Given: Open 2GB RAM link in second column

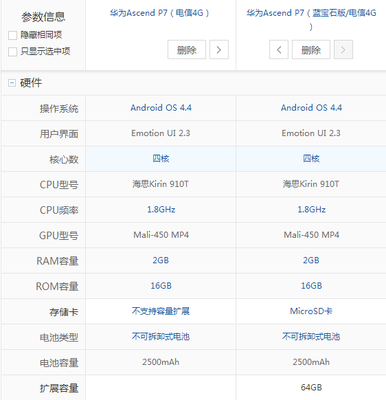Looking at the screenshot, I should point(311,260).
